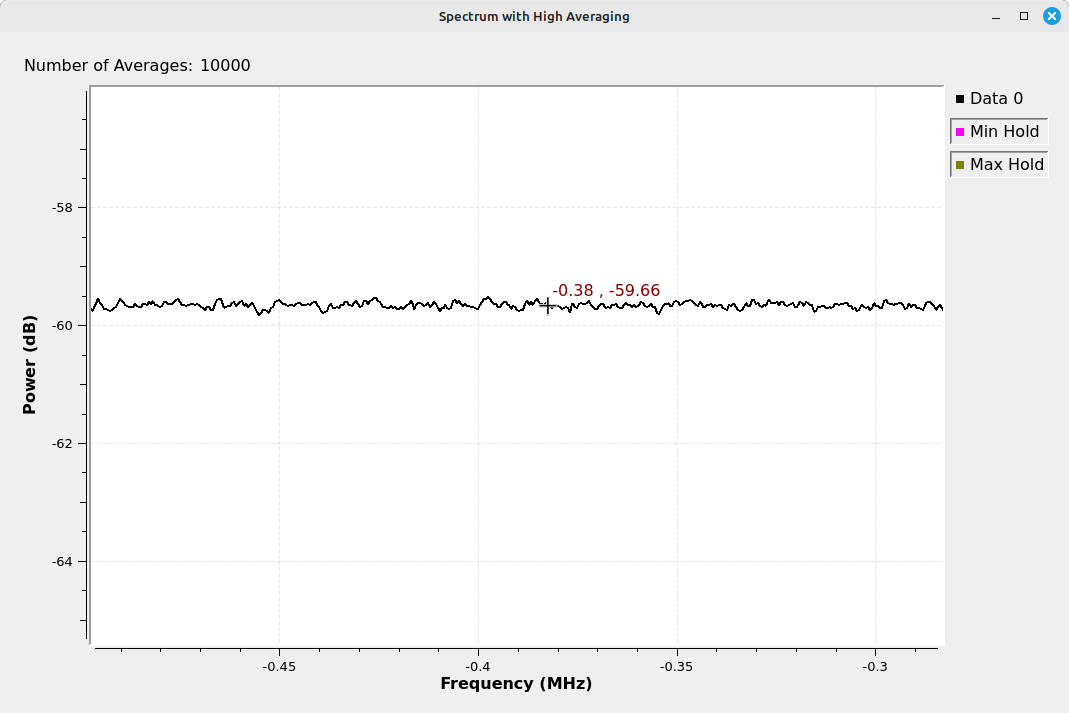
Task: Close the Spectrum window
Action: coord(1051,16)
